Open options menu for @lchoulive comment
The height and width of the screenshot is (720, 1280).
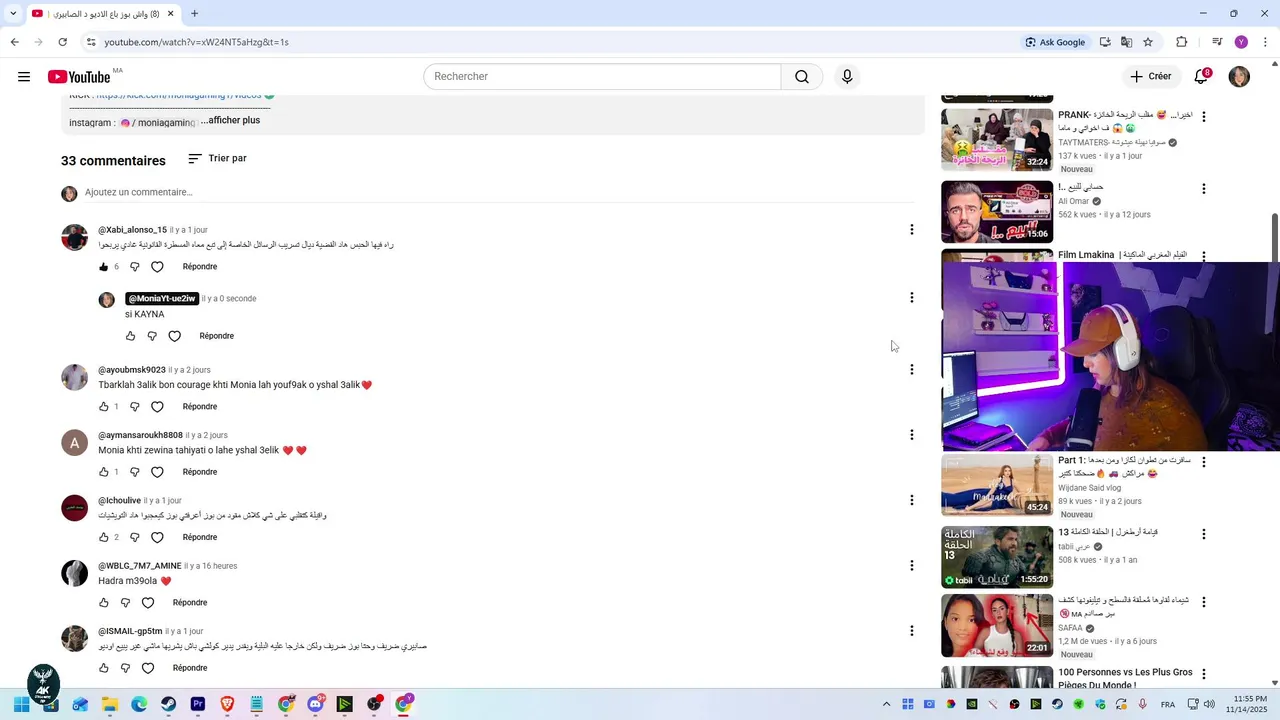(911, 500)
